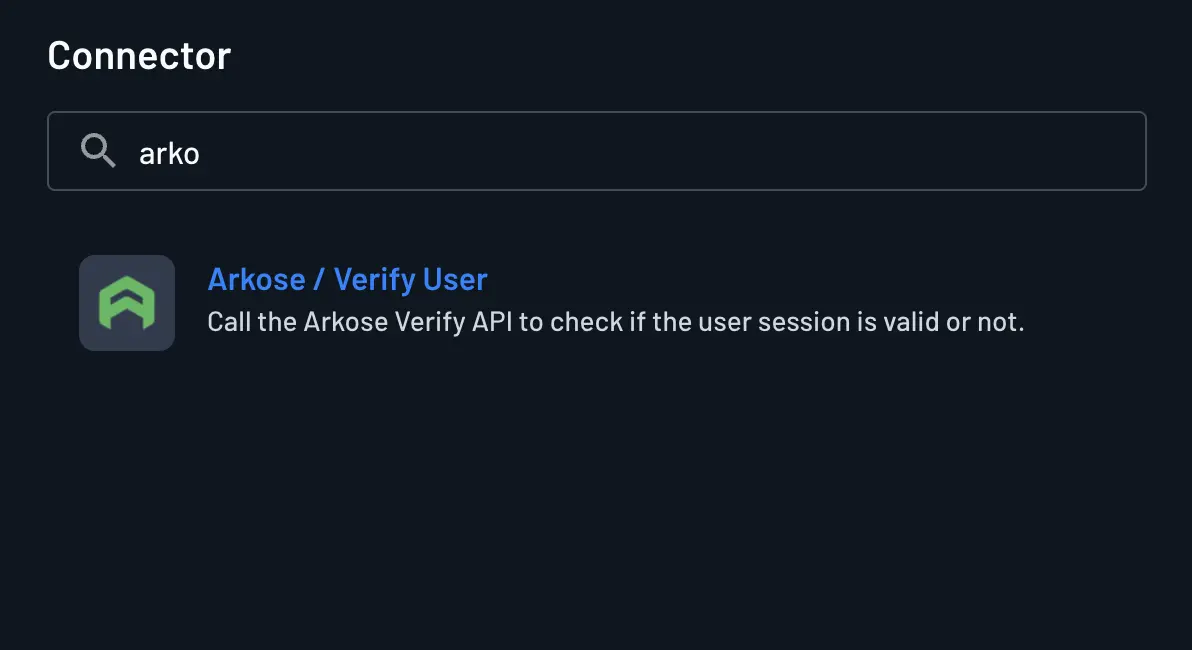Choose the connector with green chevron thumbnail
This screenshot has width=1192, height=650.
point(127,303)
